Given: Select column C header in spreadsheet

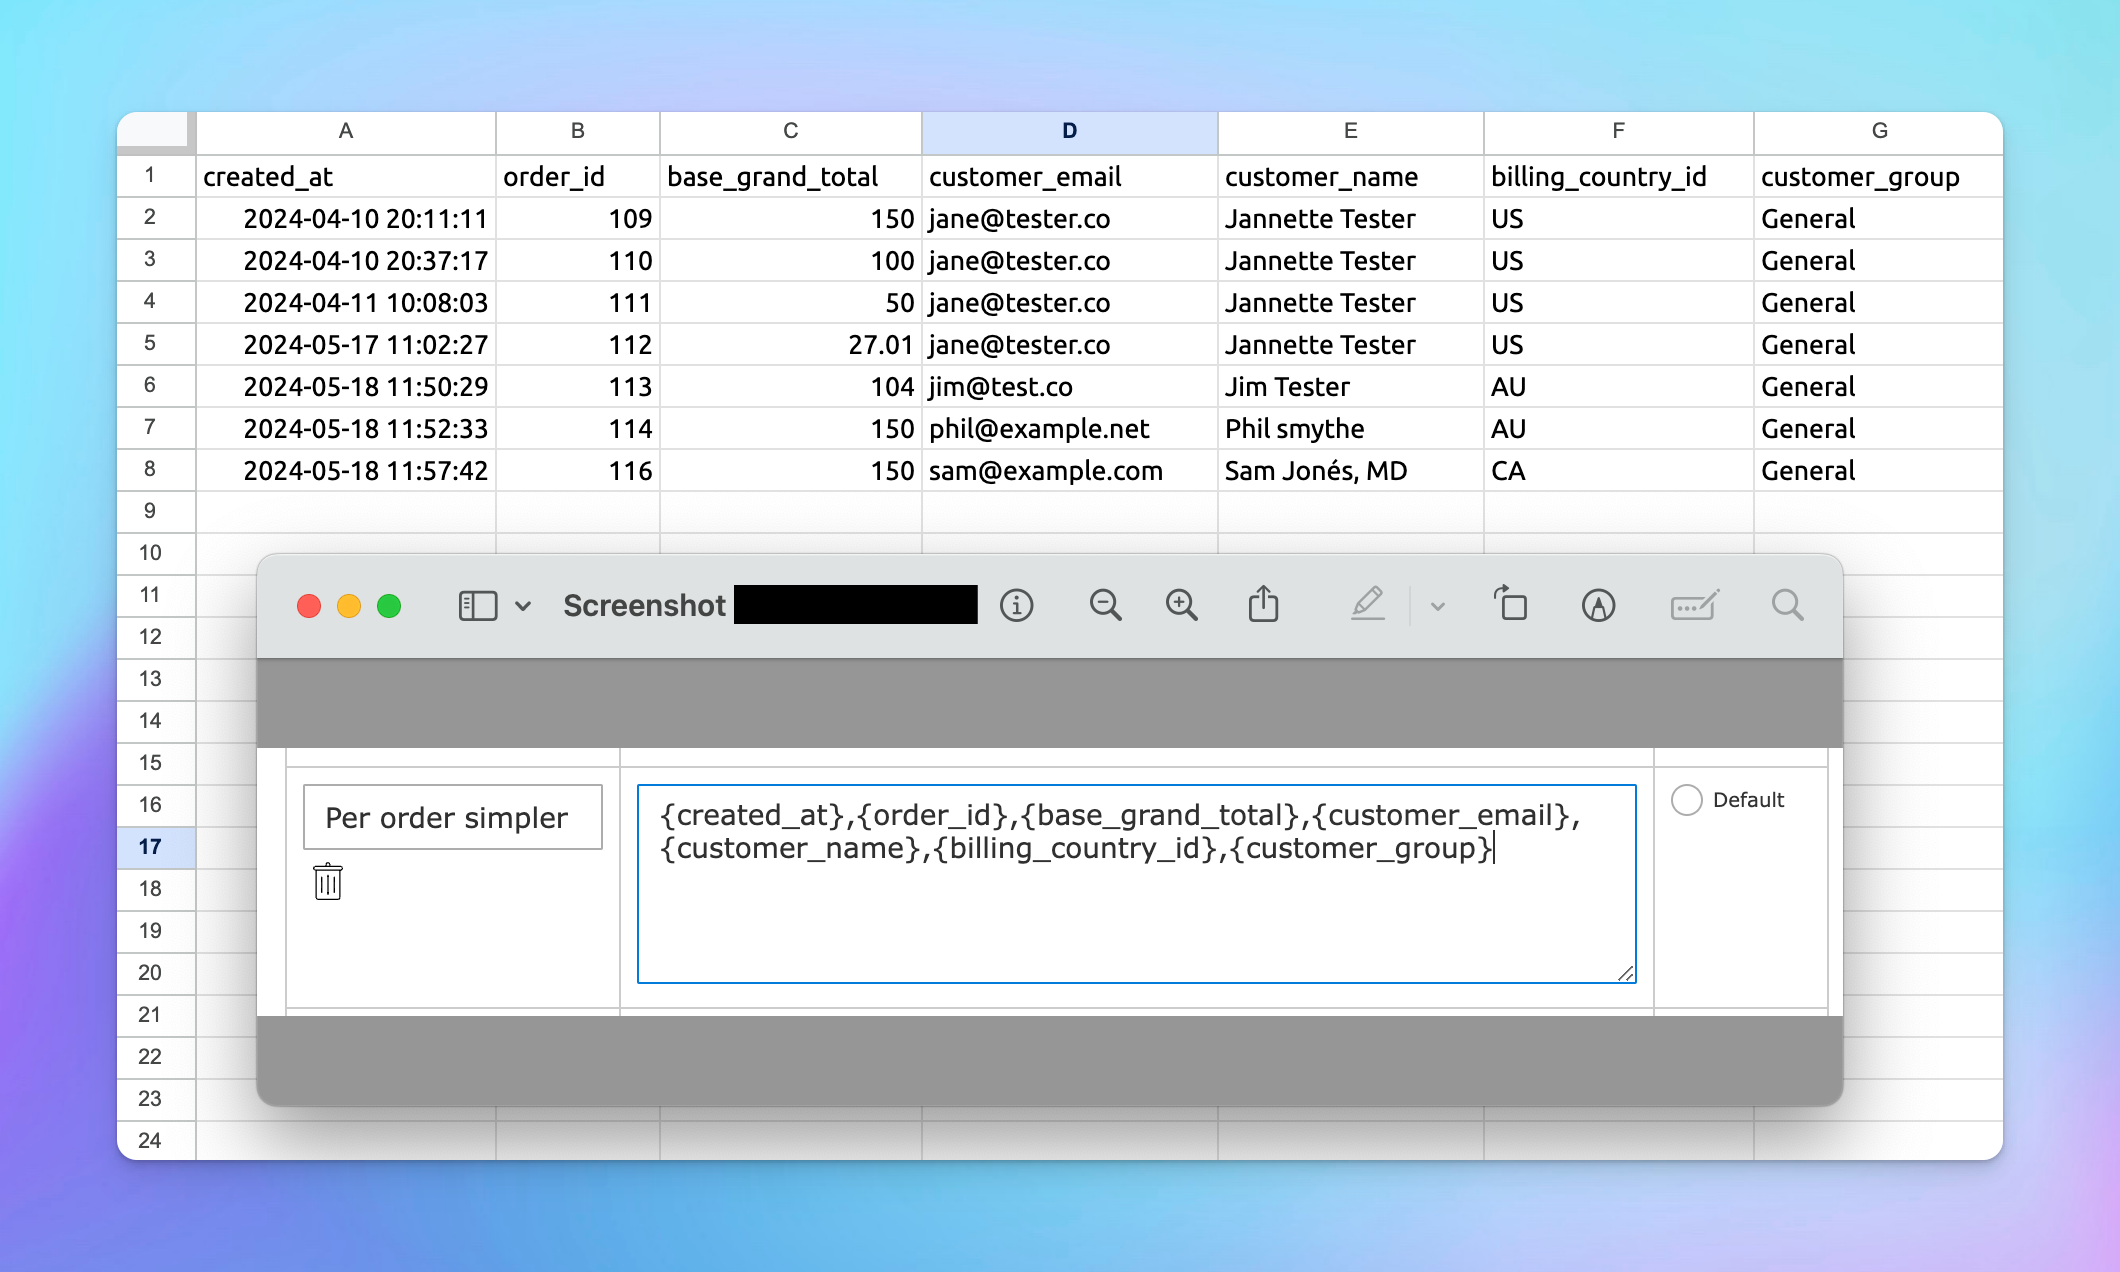Looking at the screenshot, I should click(x=791, y=131).
